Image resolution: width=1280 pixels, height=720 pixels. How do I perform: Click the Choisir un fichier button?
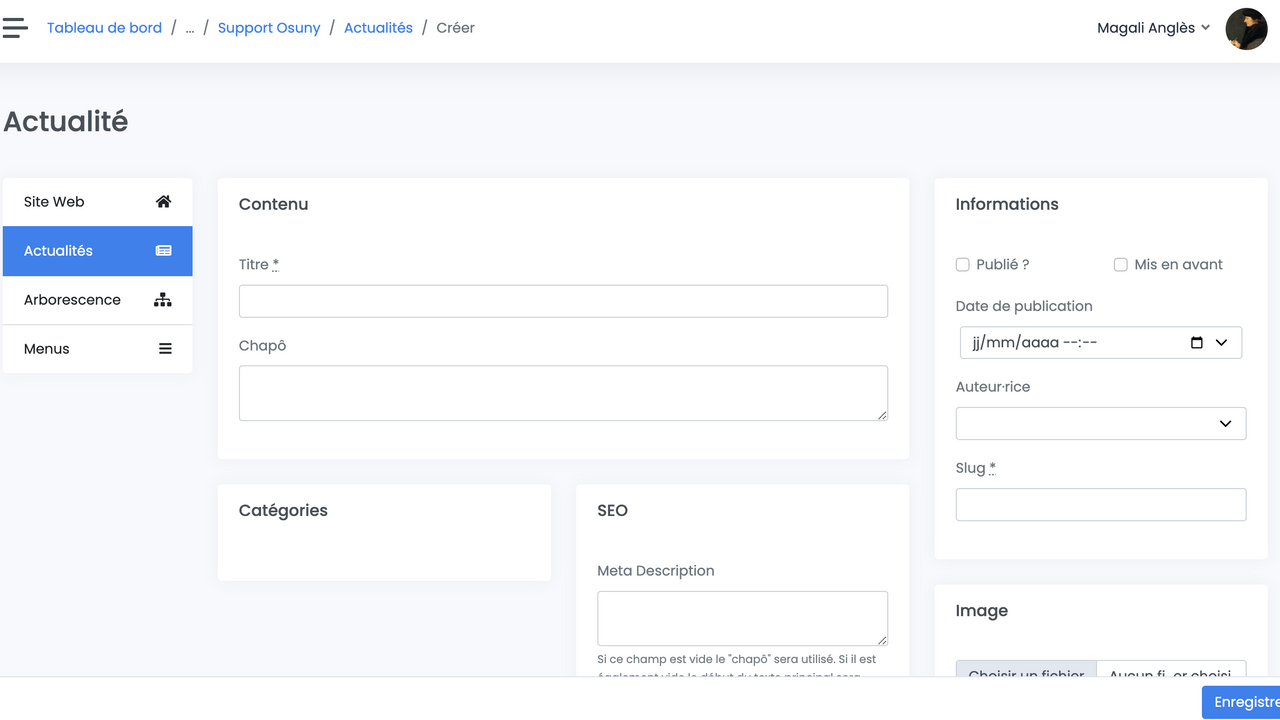point(1026,670)
